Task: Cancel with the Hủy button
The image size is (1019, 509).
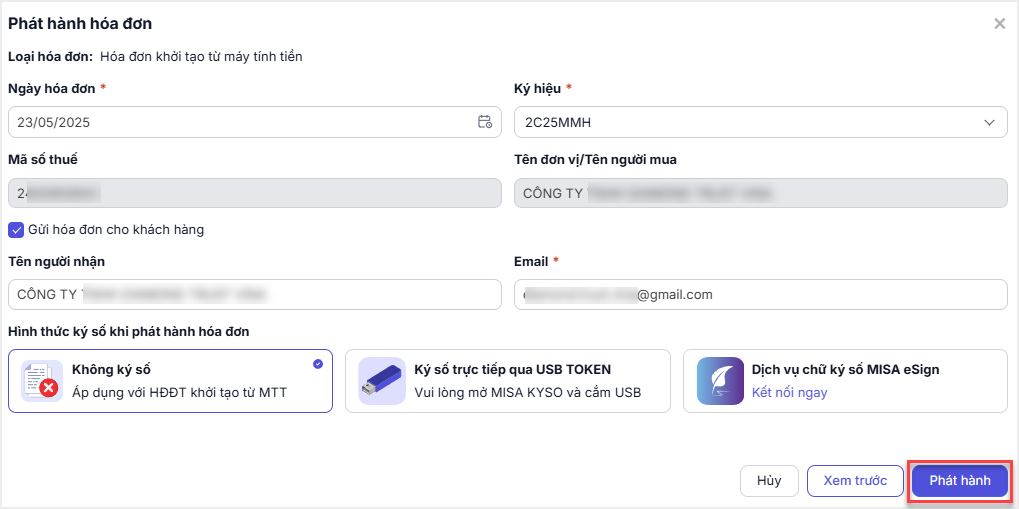Action: click(x=769, y=481)
